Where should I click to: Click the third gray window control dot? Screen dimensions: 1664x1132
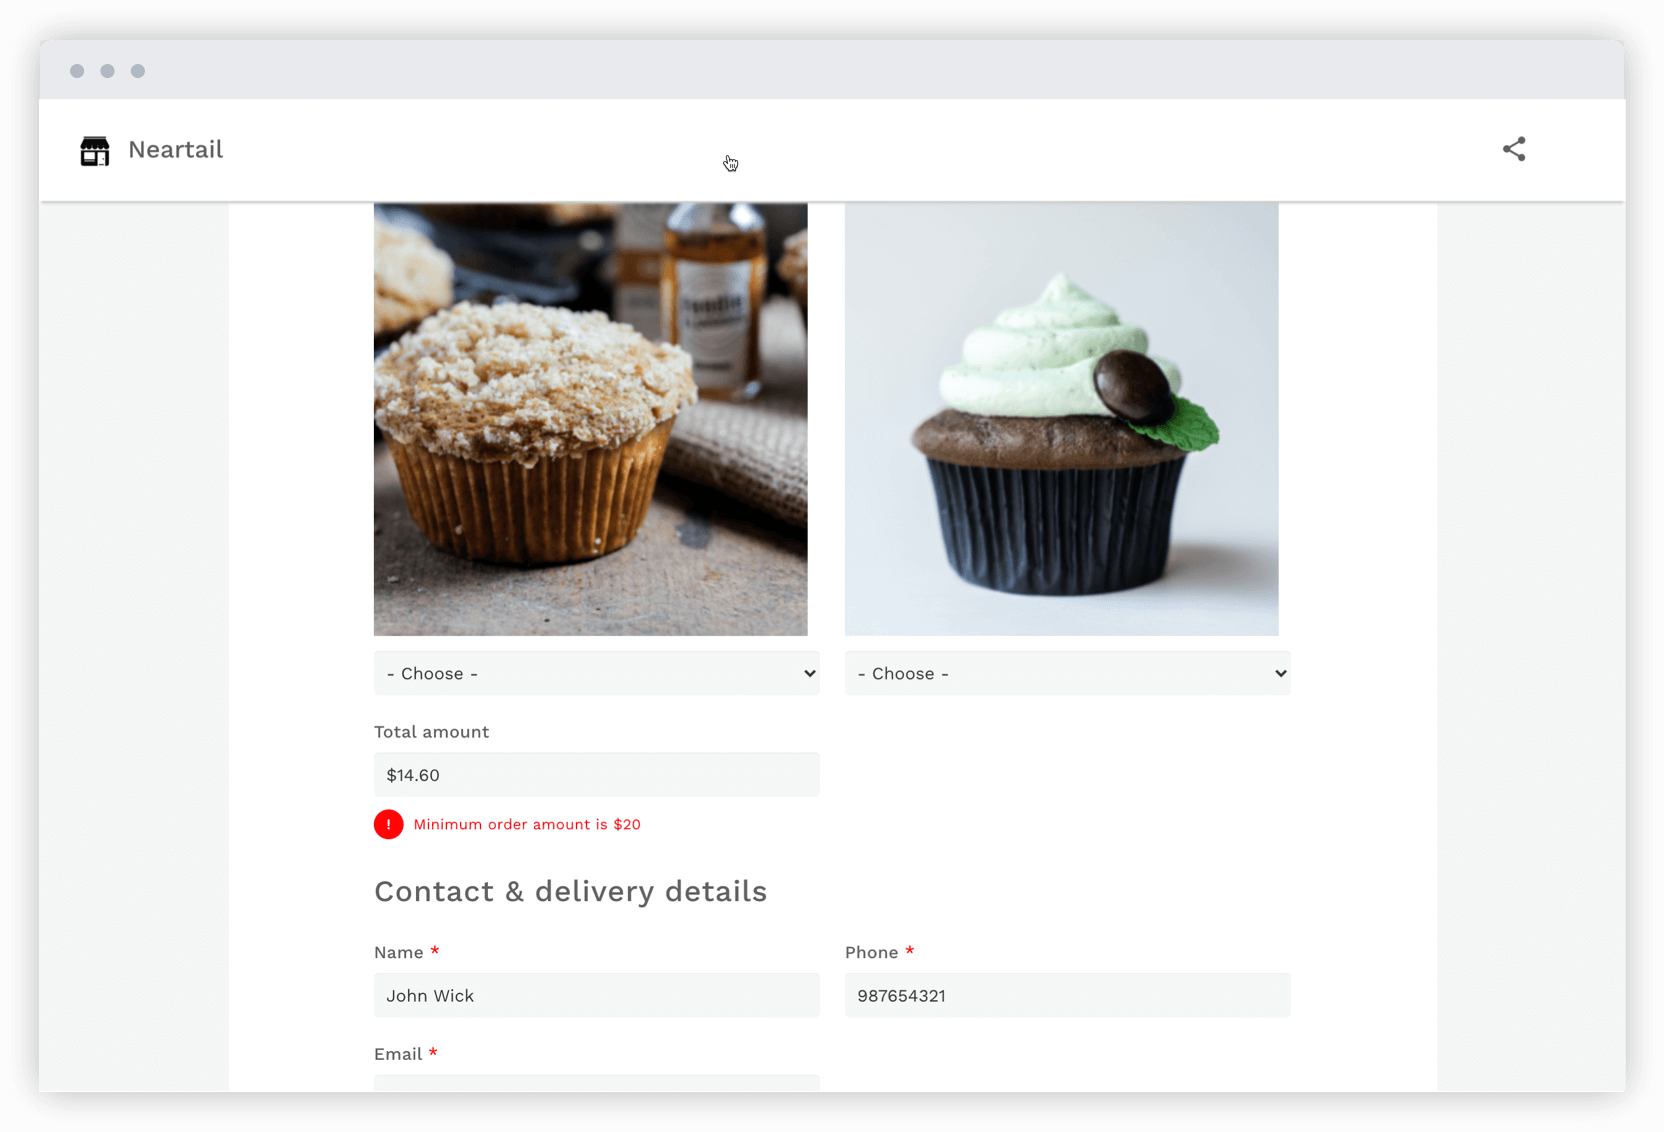pos(137,71)
